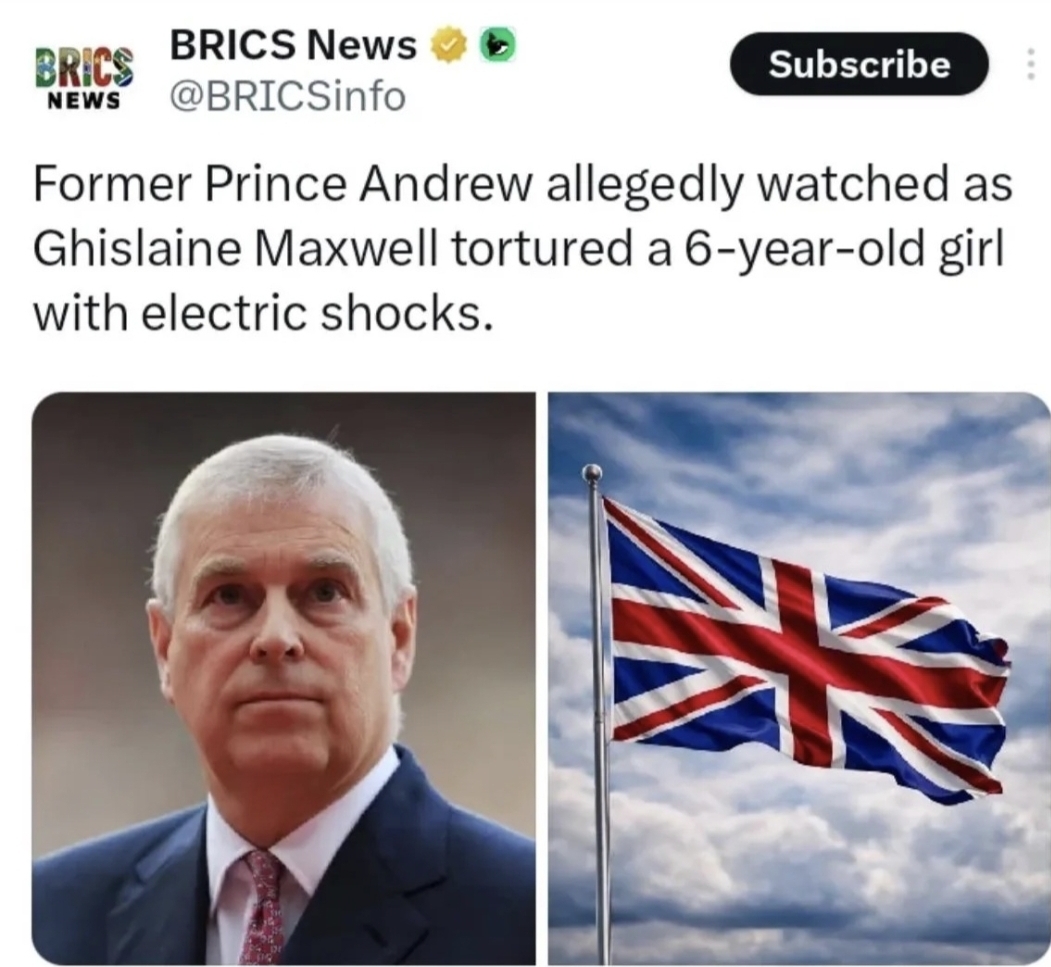Open the BRICS News profile avatar

click(84, 77)
